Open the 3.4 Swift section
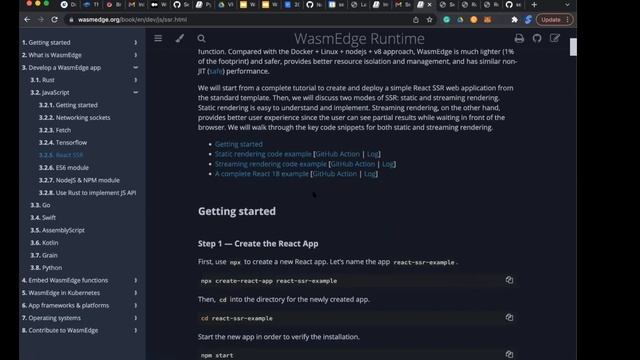The image size is (640, 360). click(43, 218)
